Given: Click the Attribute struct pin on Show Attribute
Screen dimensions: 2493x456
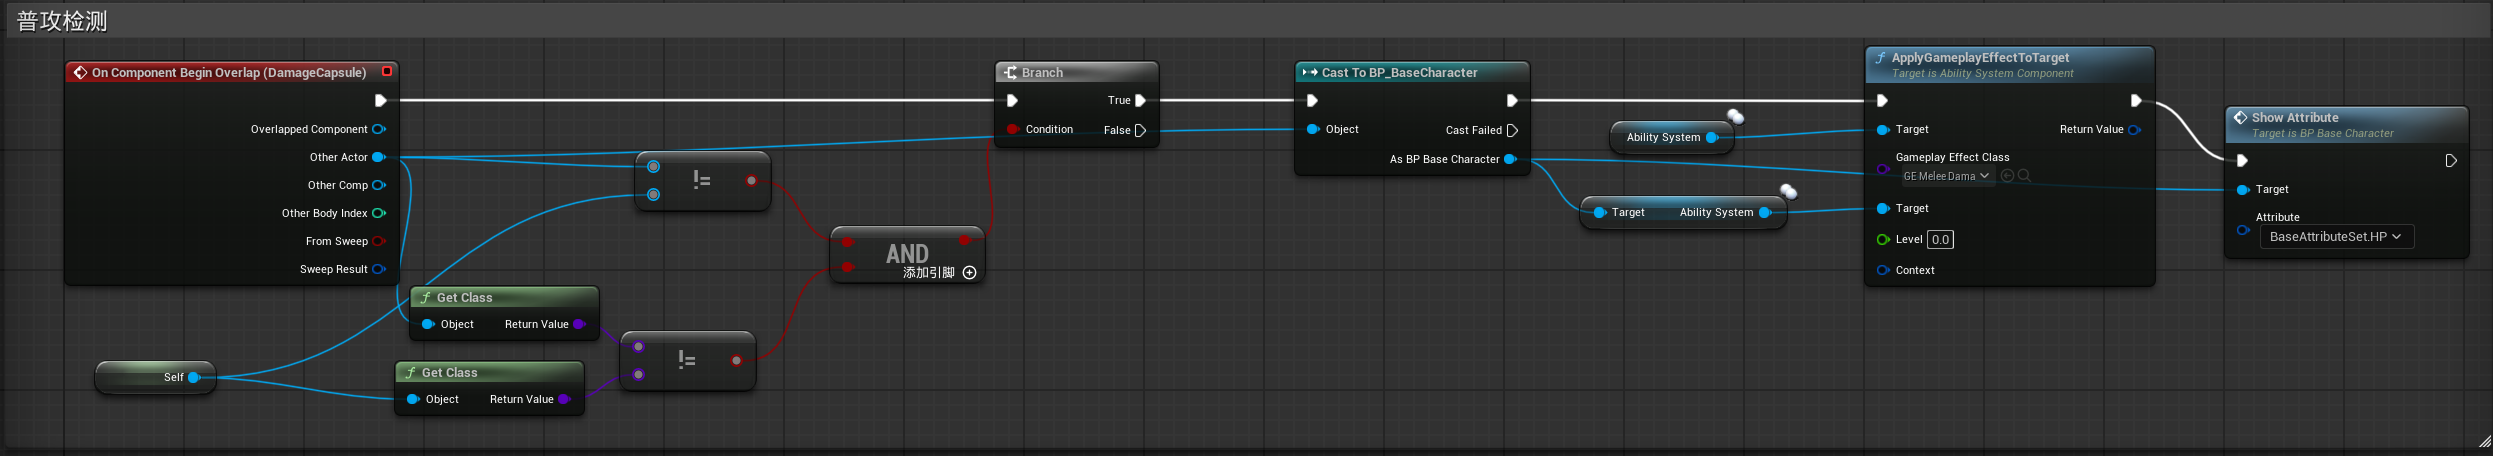Looking at the screenshot, I should 2243,230.
